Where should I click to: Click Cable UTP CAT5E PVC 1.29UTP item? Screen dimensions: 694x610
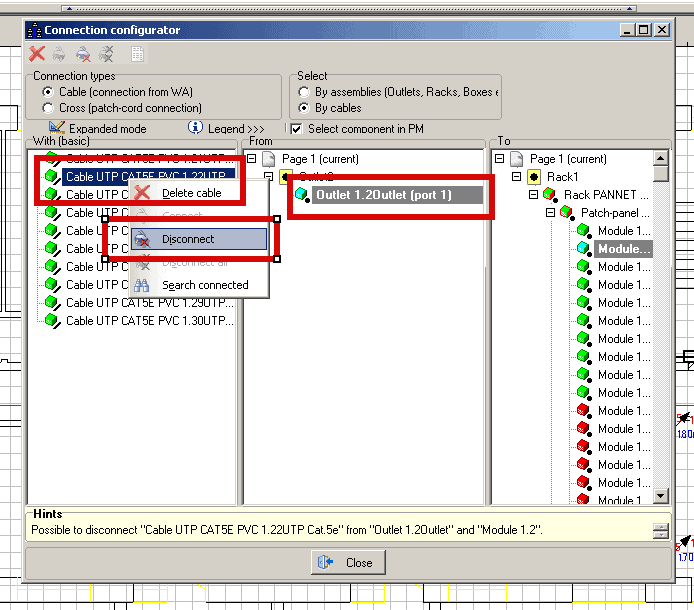[x=149, y=303]
